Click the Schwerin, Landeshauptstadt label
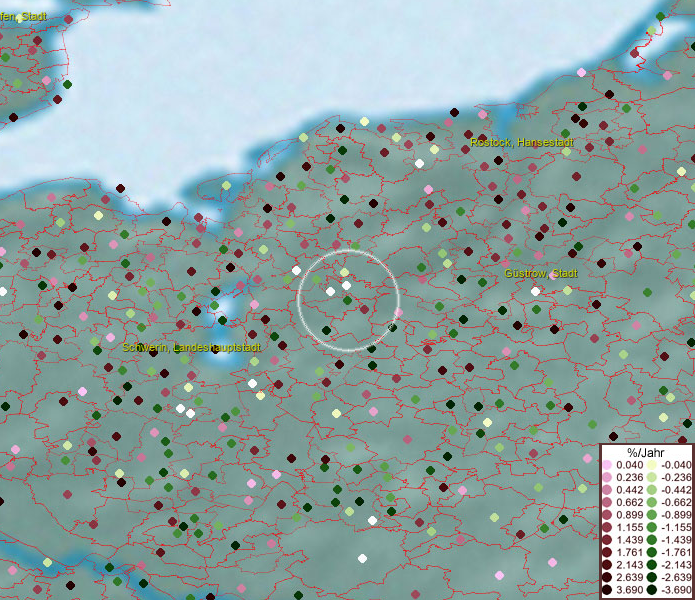Image resolution: width=695 pixels, height=600 pixels. [191, 347]
